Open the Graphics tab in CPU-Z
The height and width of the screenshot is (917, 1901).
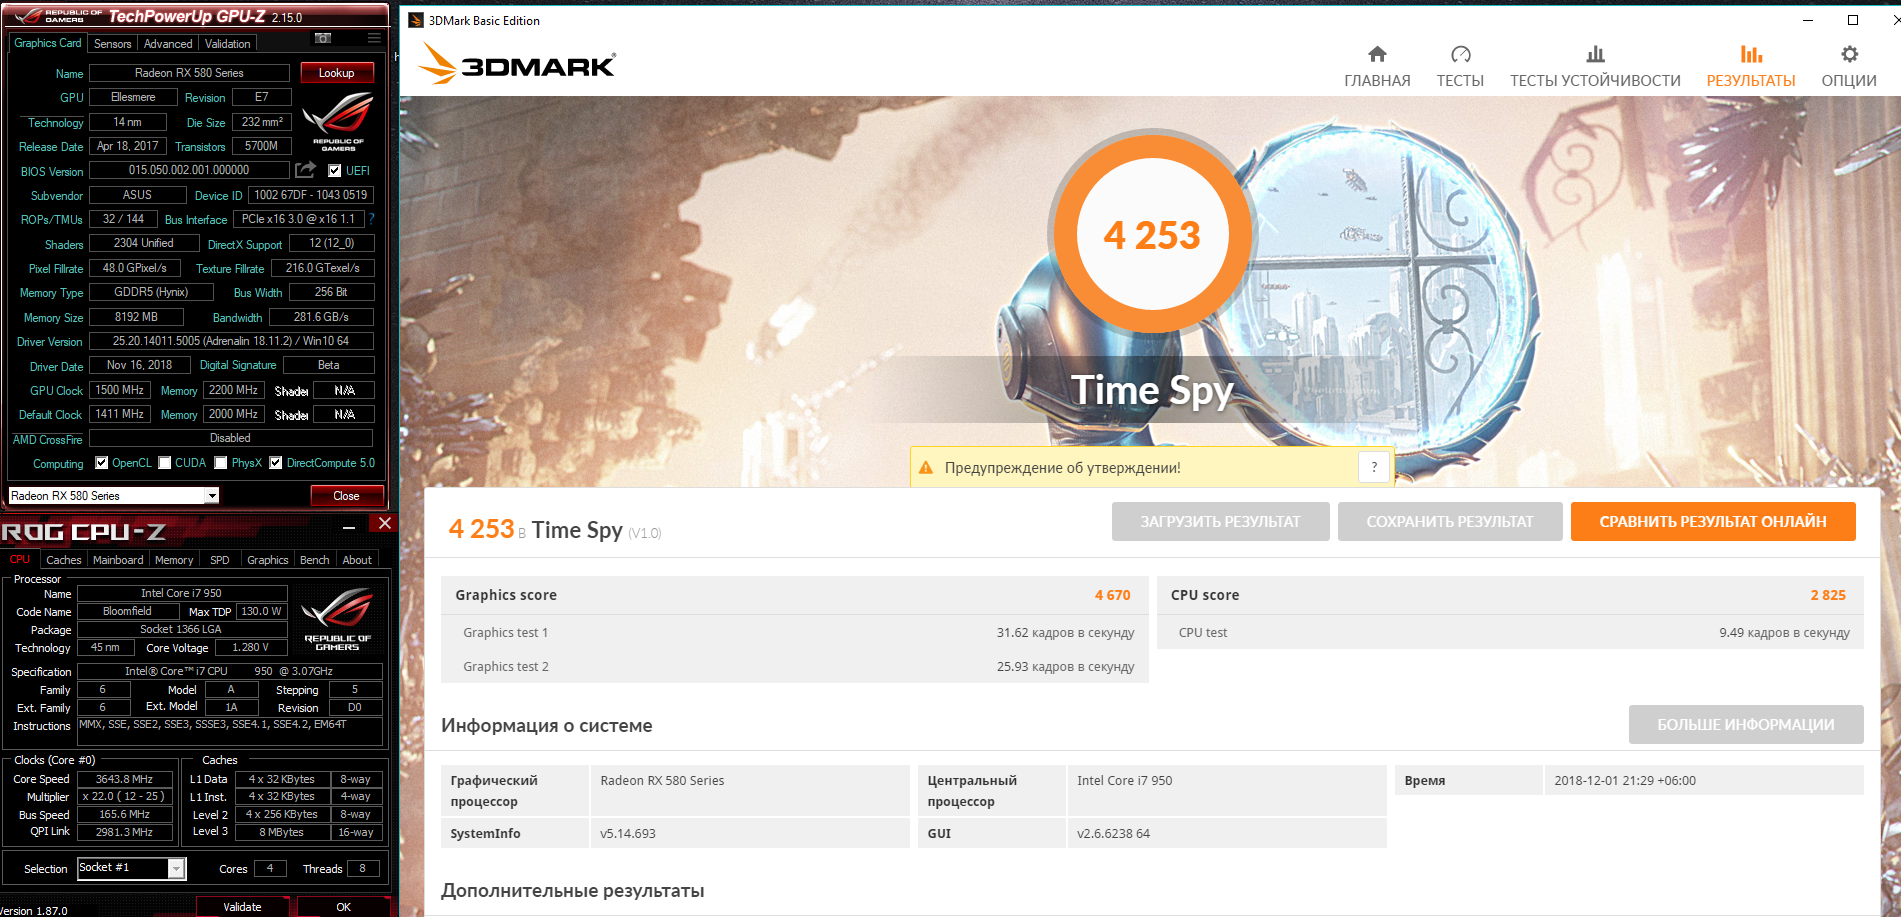[x=268, y=560]
